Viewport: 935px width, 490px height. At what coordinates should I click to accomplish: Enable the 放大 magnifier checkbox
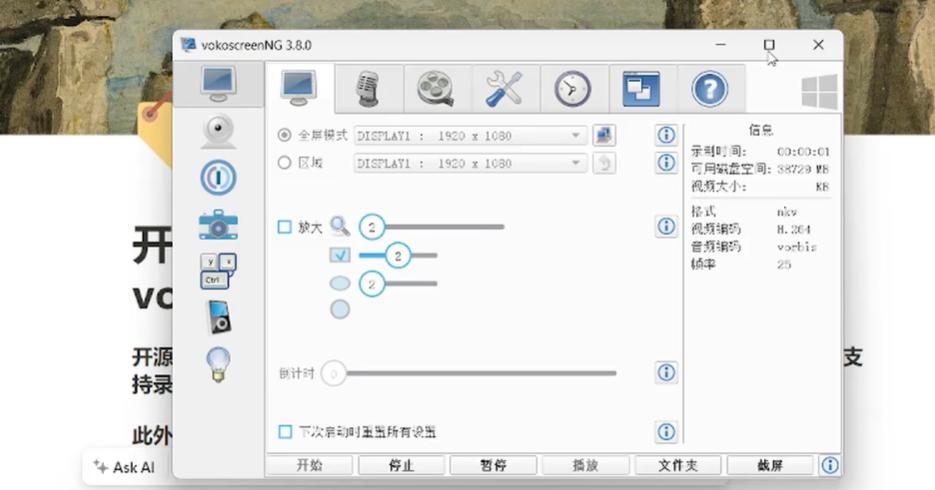tap(284, 227)
